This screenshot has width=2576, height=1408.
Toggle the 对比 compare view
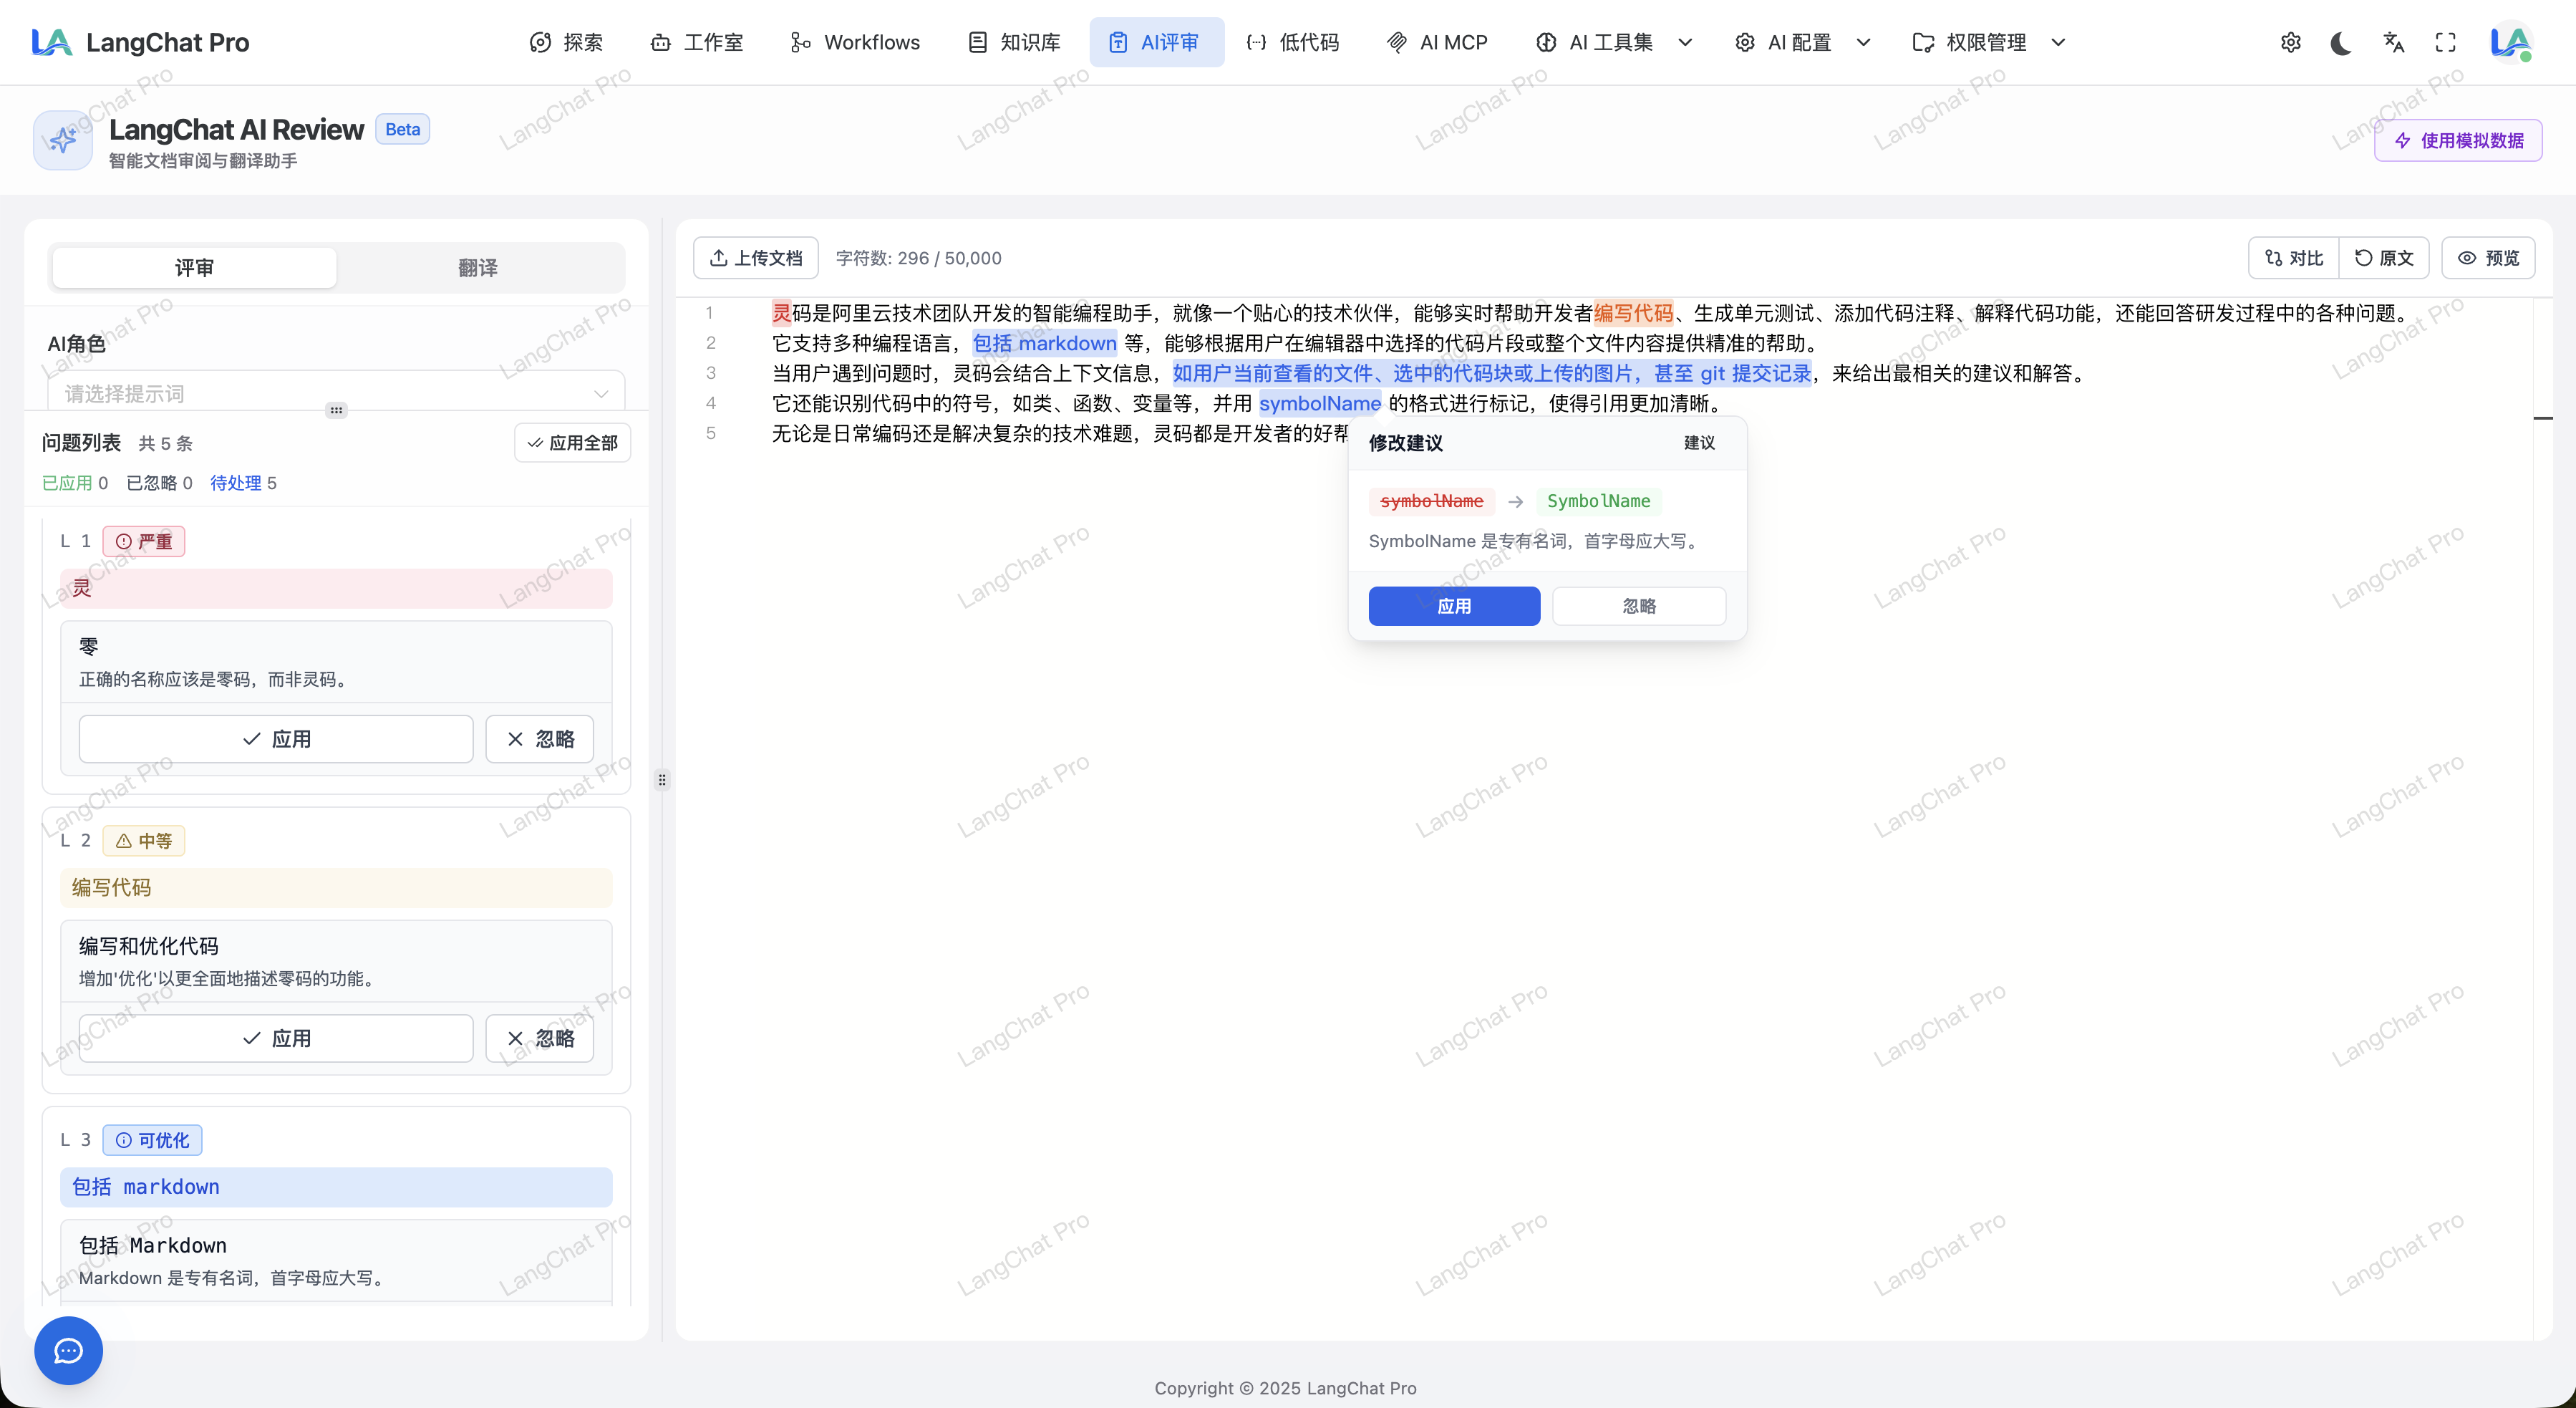pos(2294,258)
